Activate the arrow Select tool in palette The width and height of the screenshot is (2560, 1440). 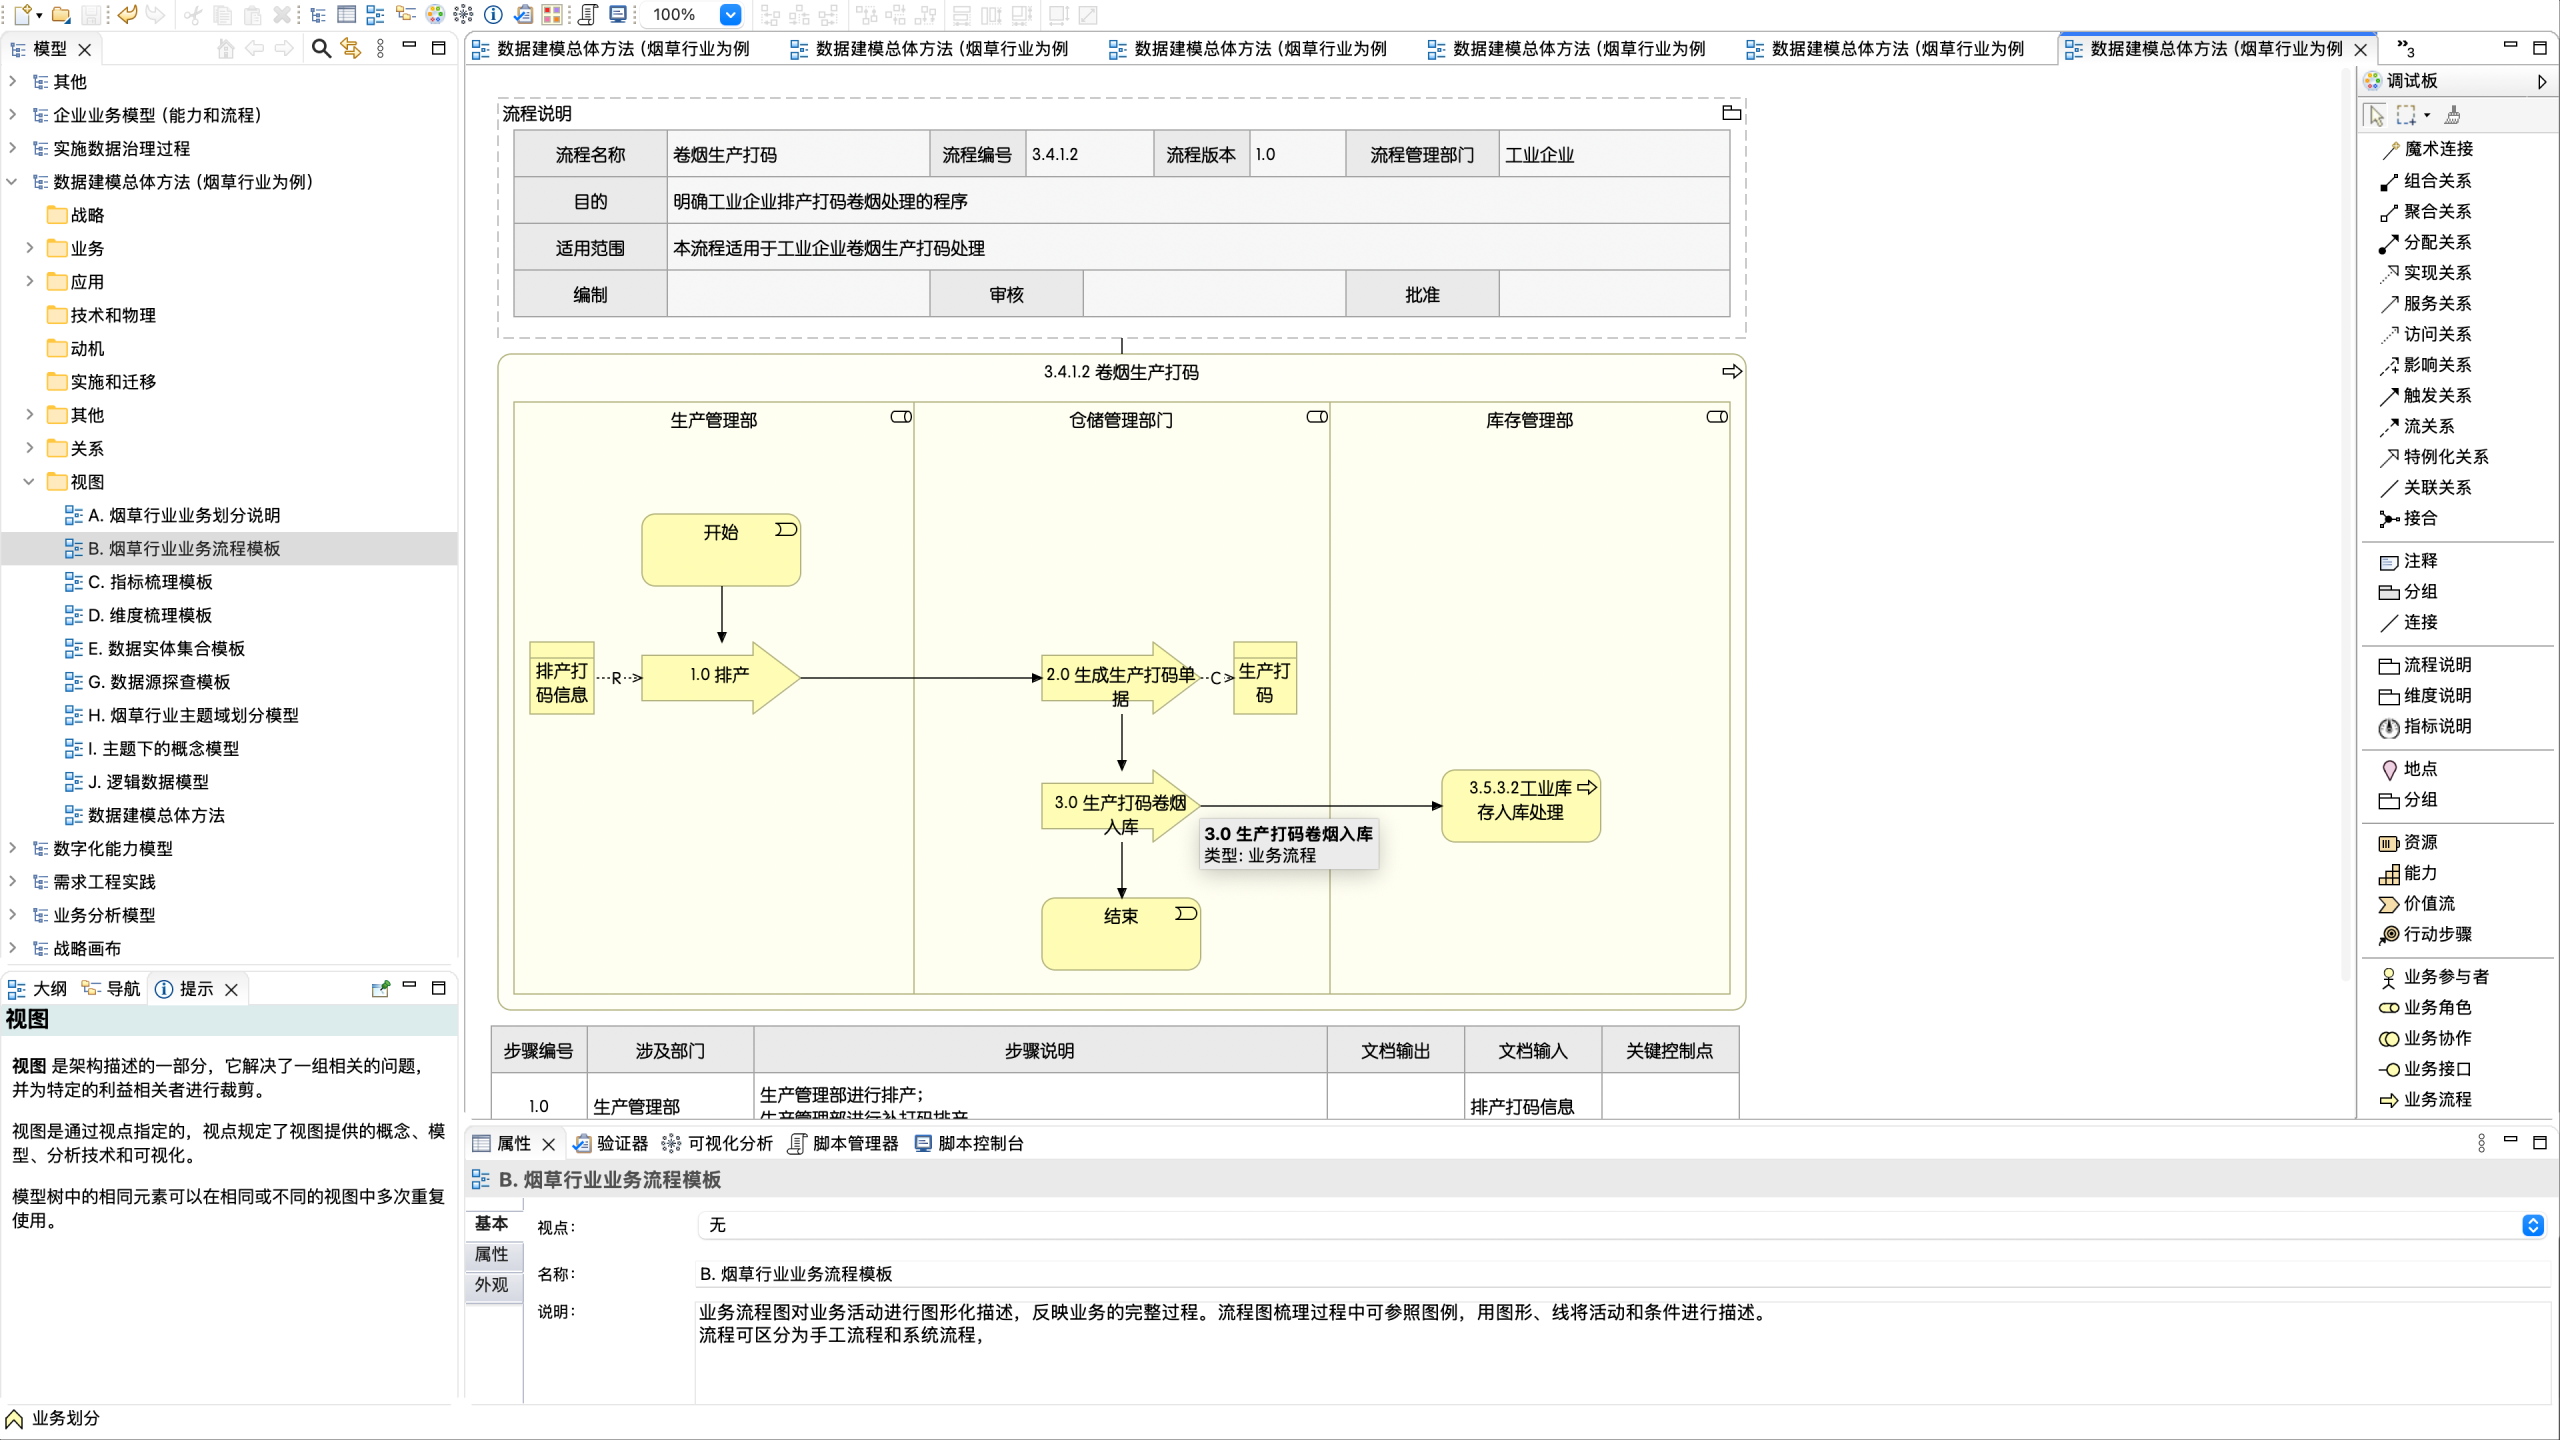click(2376, 115)
